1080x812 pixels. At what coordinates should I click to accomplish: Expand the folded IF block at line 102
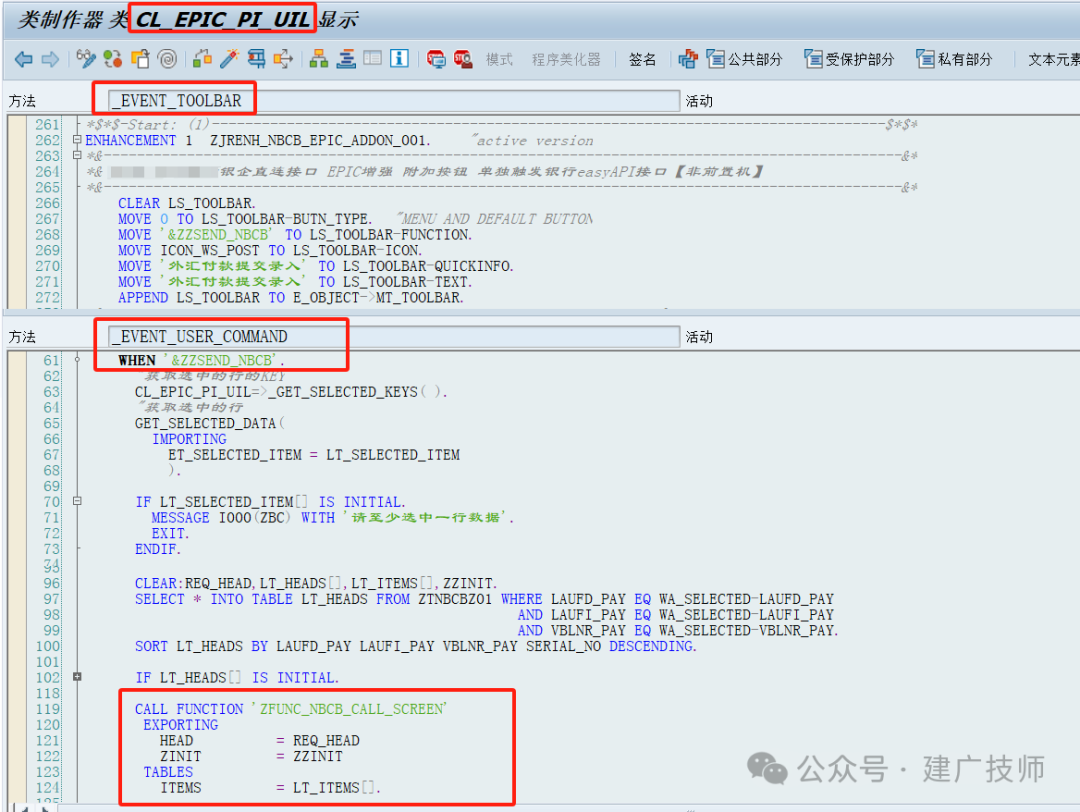pos(77,677)
